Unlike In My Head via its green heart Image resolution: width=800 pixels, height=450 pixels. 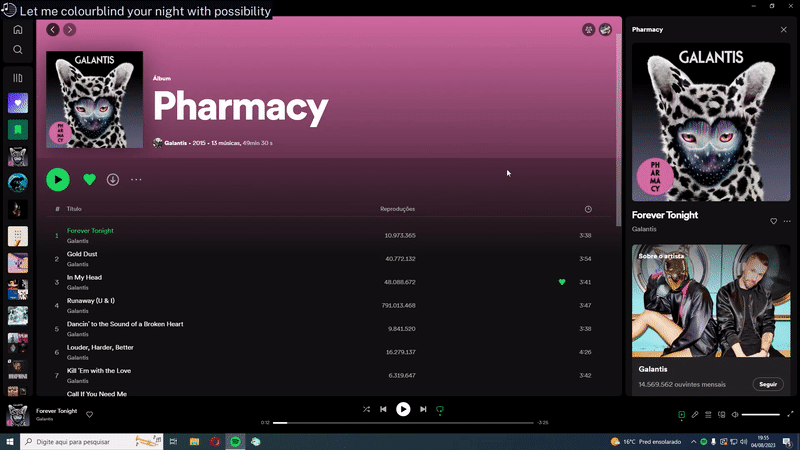pyautogui.click(x=562, y=282)
